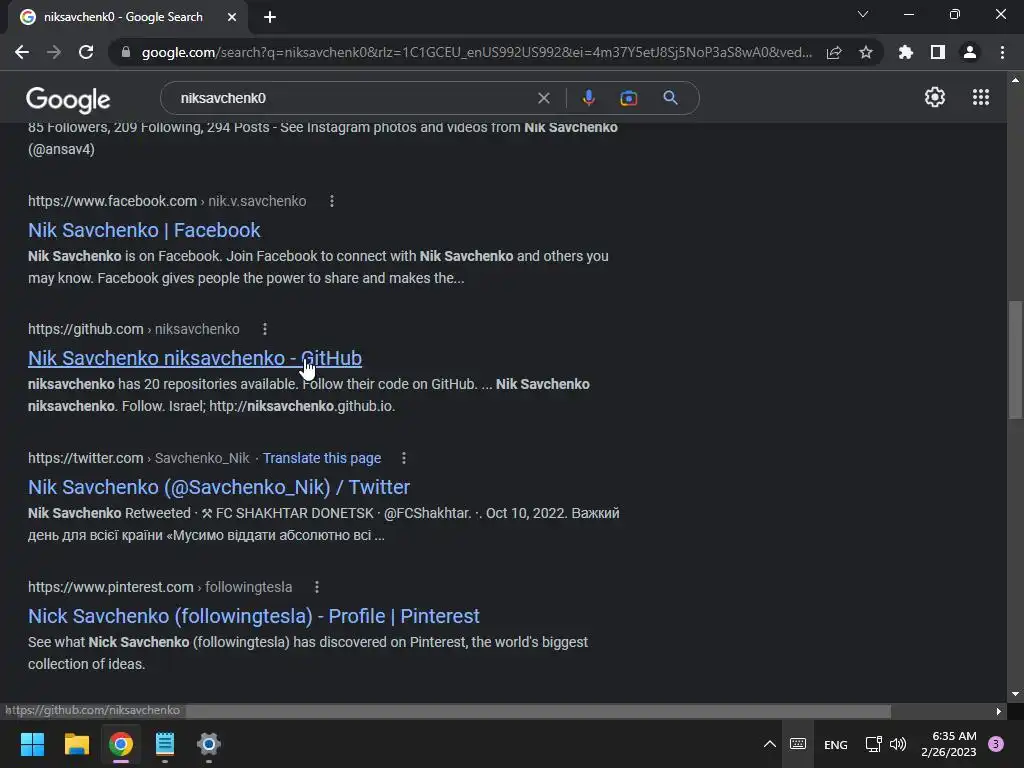Open the Nik Savchenko niksavchenko GitHub link

[195, 358]
